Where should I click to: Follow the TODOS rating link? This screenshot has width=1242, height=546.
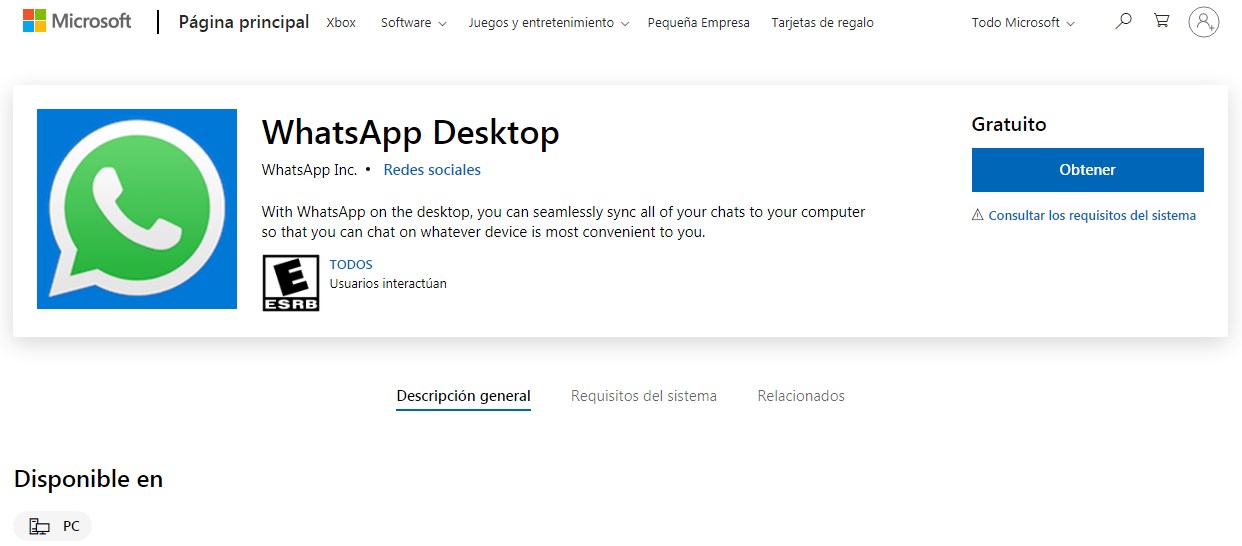(x=351, y=265)
